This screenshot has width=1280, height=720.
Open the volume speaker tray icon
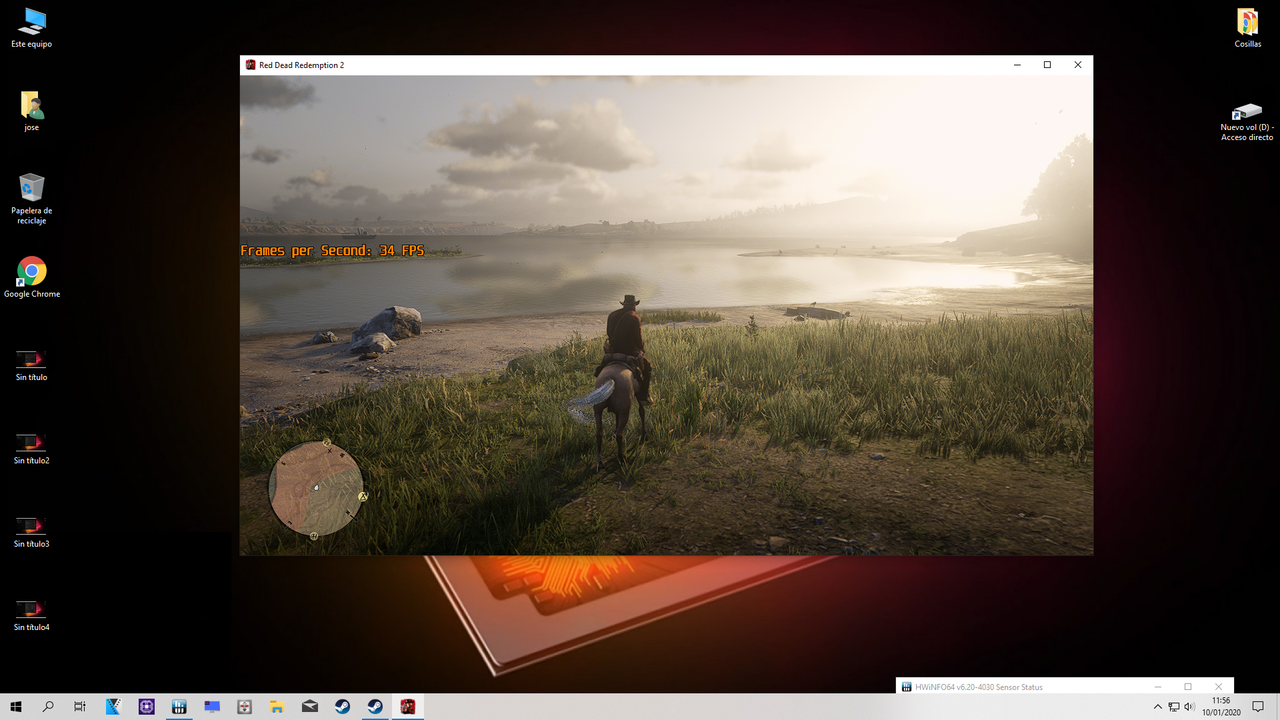(1189, 707)
